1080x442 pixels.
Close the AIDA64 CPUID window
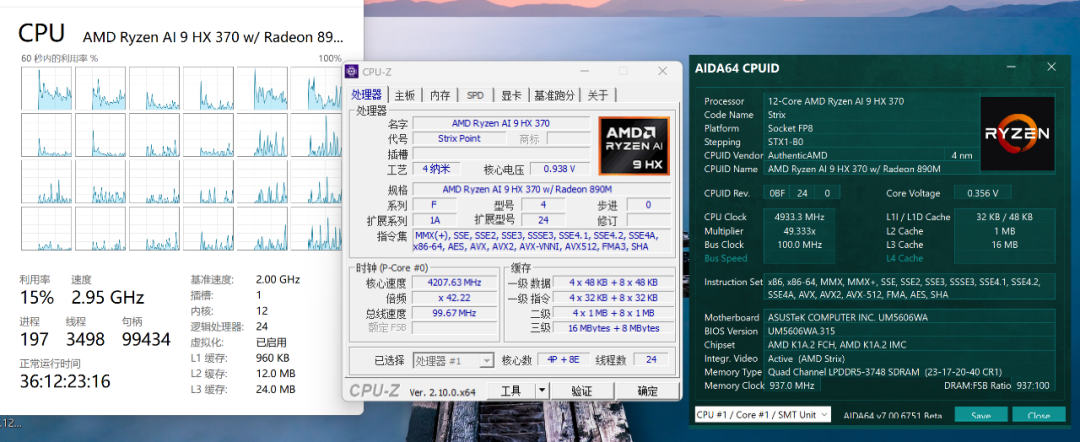1051,67
